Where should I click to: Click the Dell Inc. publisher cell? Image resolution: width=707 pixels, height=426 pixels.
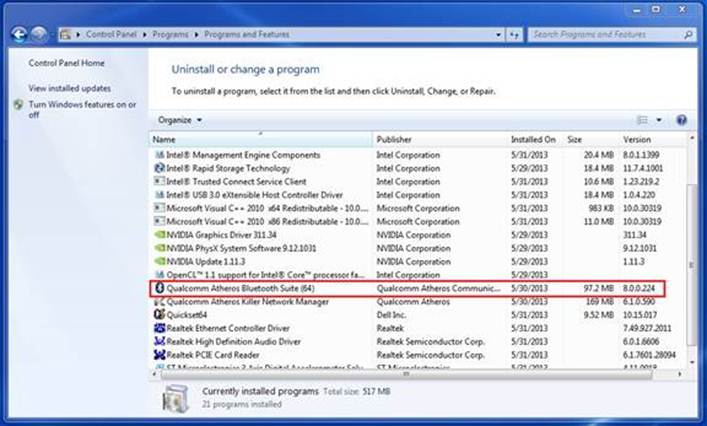click(391, 315)
